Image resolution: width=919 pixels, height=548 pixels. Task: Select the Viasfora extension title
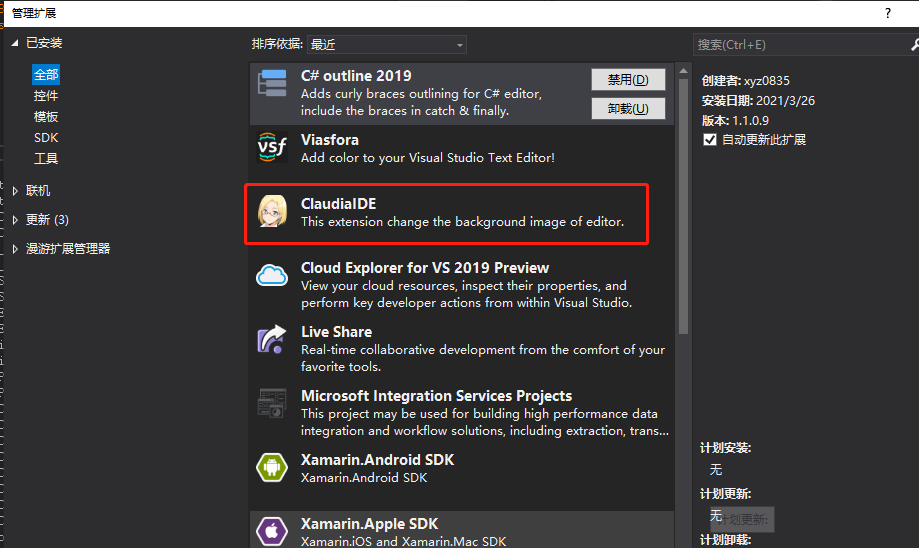[x=329, y=139]
